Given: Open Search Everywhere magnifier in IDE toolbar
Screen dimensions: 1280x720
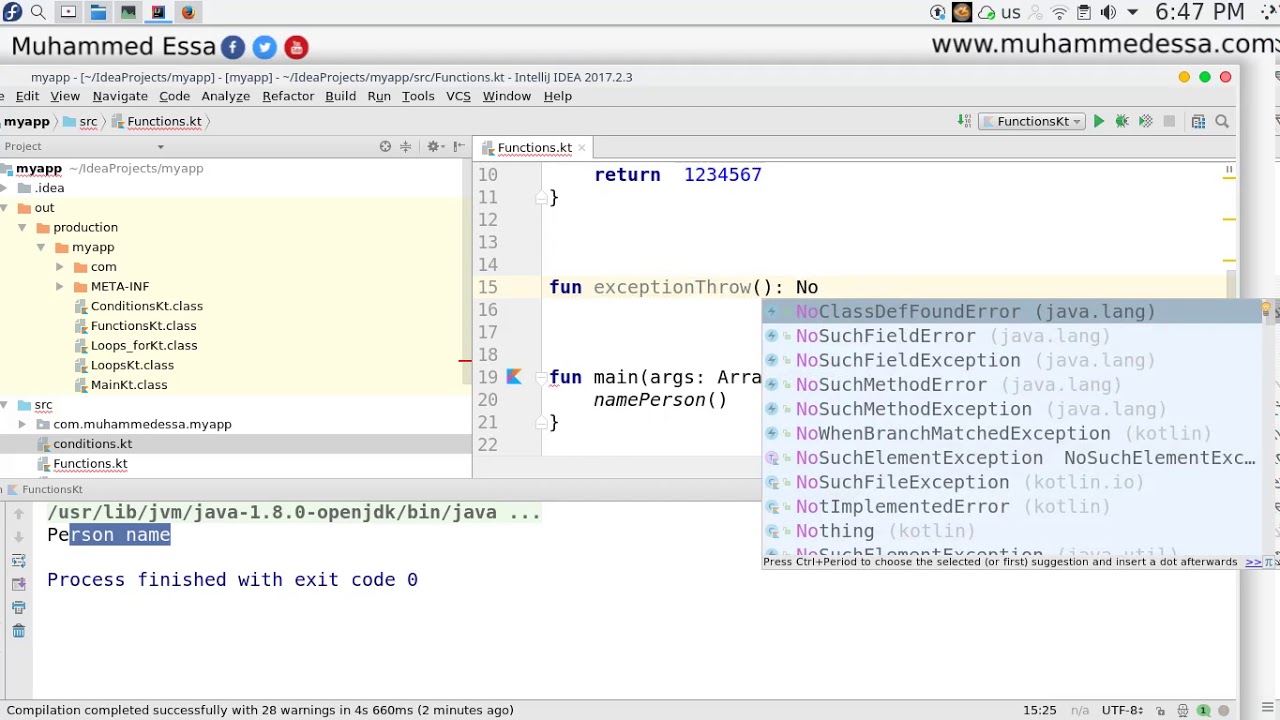Looking at the screenshot, I should click(1222, 121).
